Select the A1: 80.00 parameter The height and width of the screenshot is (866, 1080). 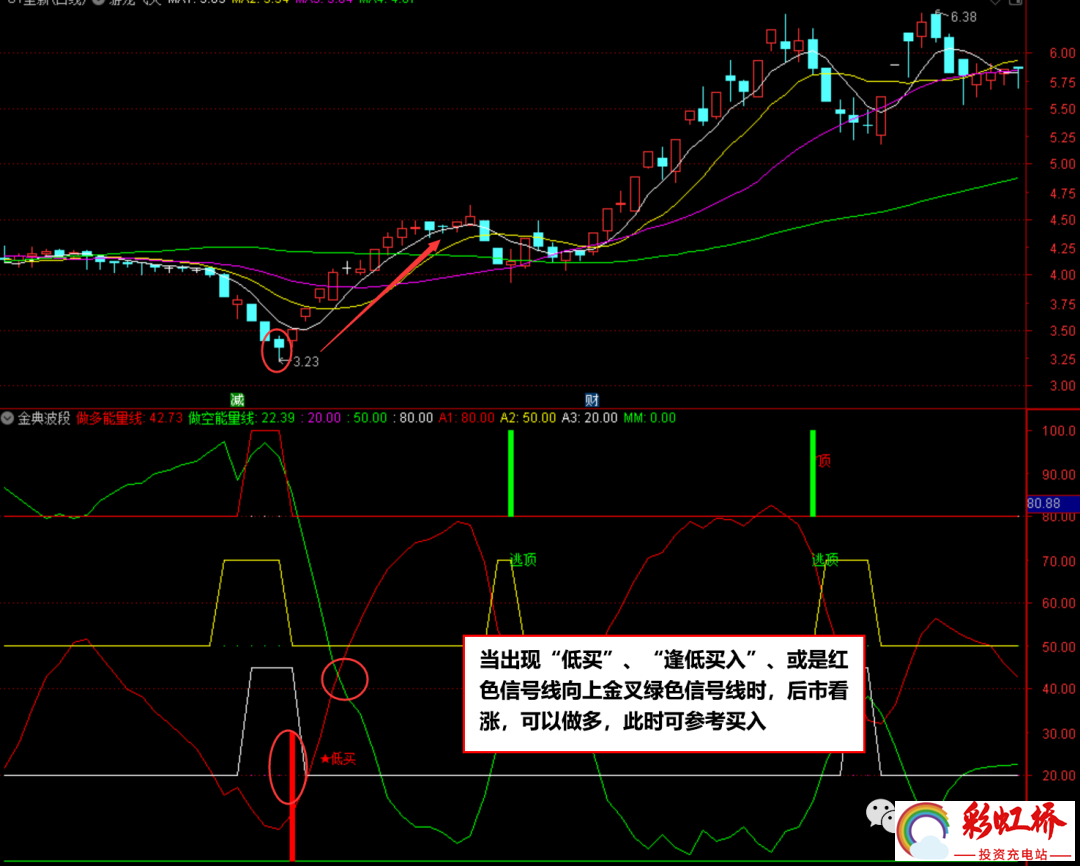[466, 418]
